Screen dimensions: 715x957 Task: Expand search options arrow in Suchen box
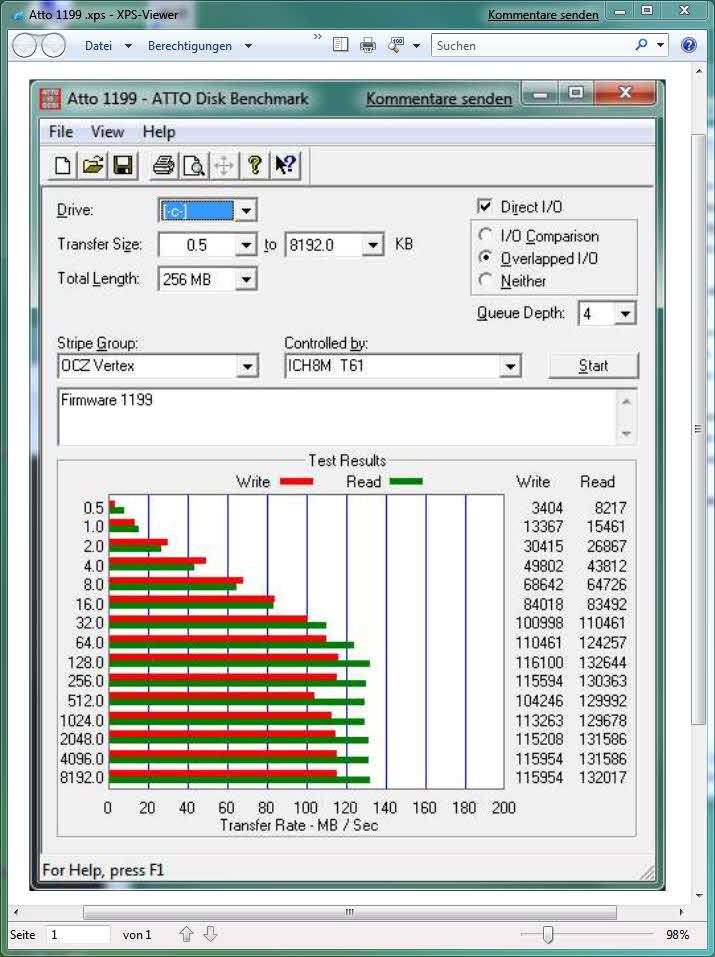tap(660, 45)
